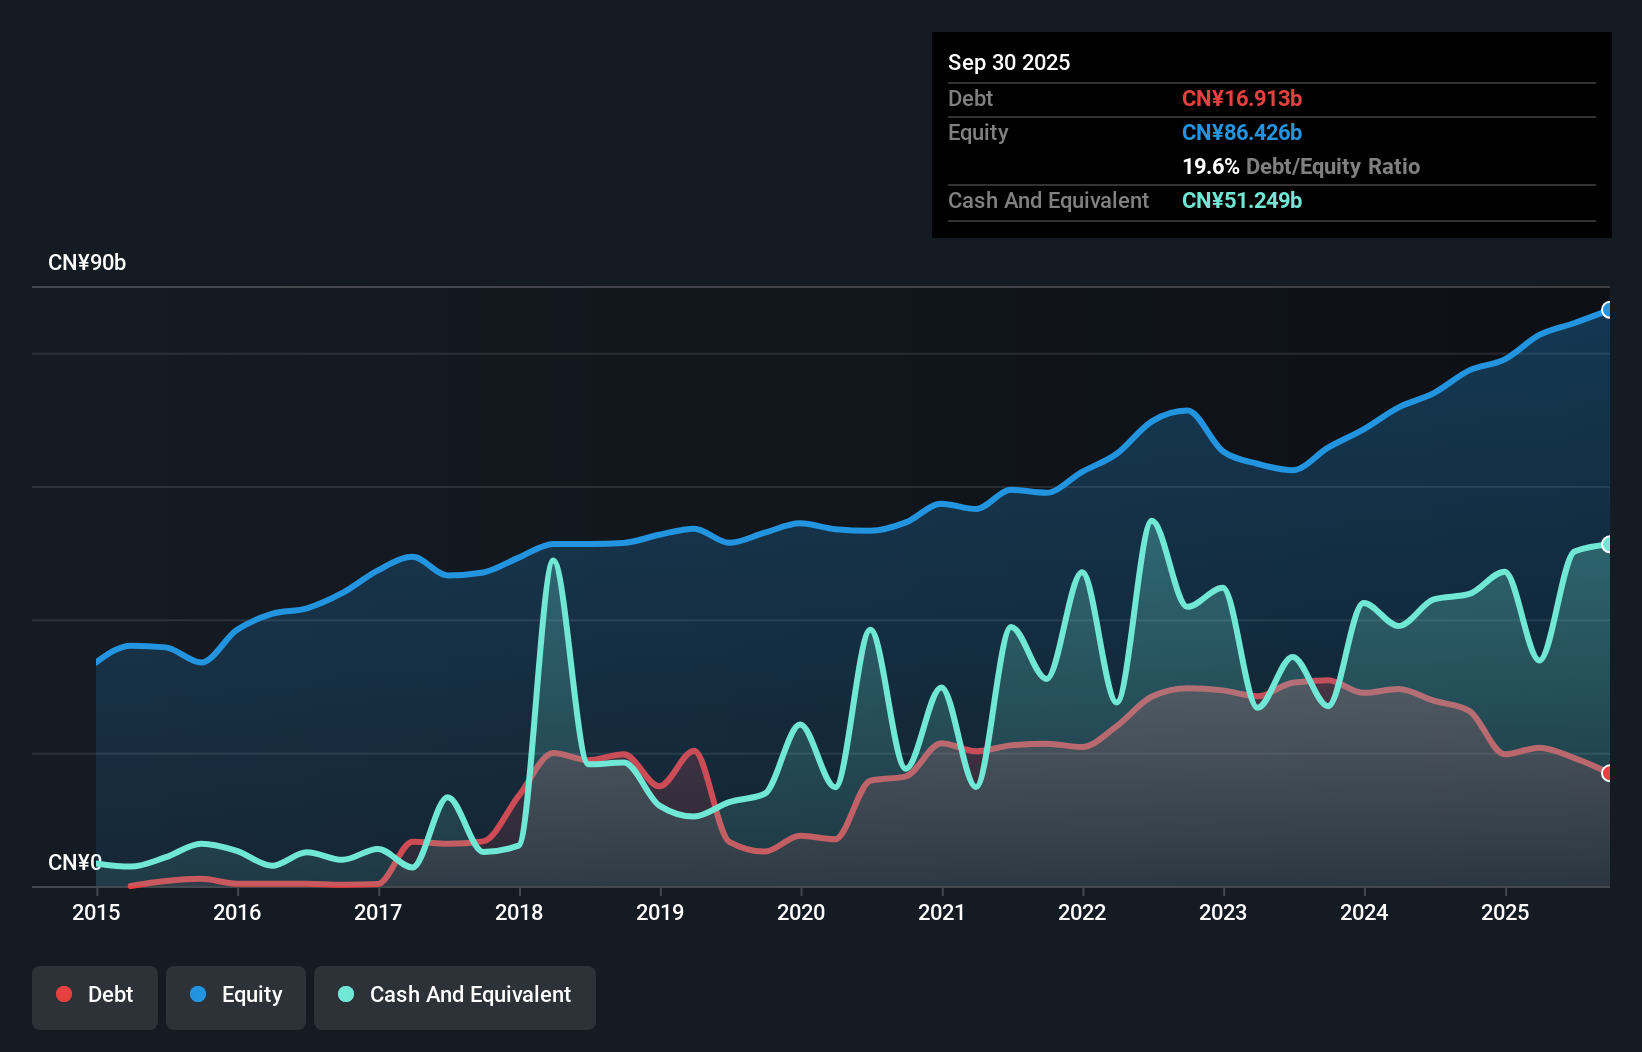Open details for the Debt/Equity Ratio row
Image resolution: width=1642 pixels, height=1052 pixels.
click(x=1300, y=167)
